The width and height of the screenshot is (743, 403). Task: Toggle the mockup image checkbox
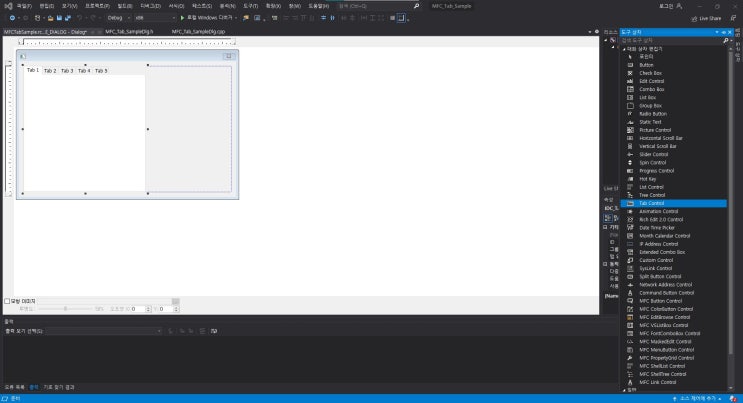pos(7,301)
